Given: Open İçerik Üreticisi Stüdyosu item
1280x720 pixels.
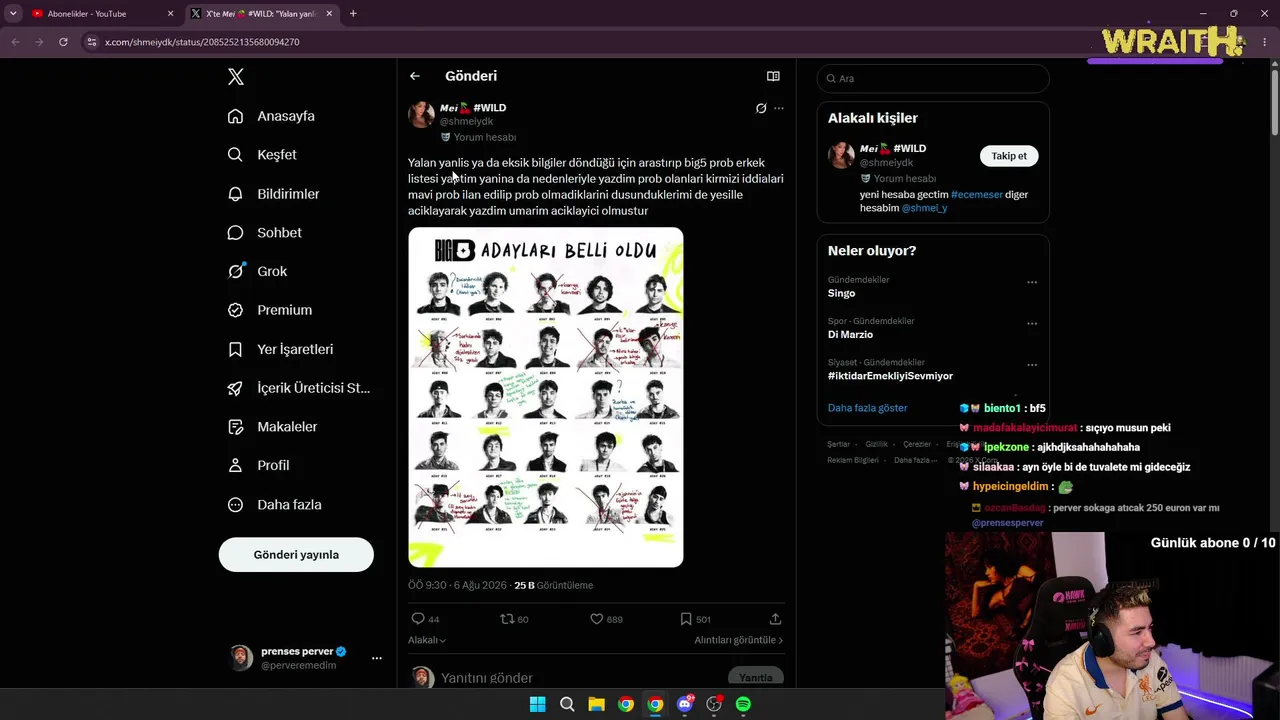Looking at the screenshot, I should click(299, 388).
